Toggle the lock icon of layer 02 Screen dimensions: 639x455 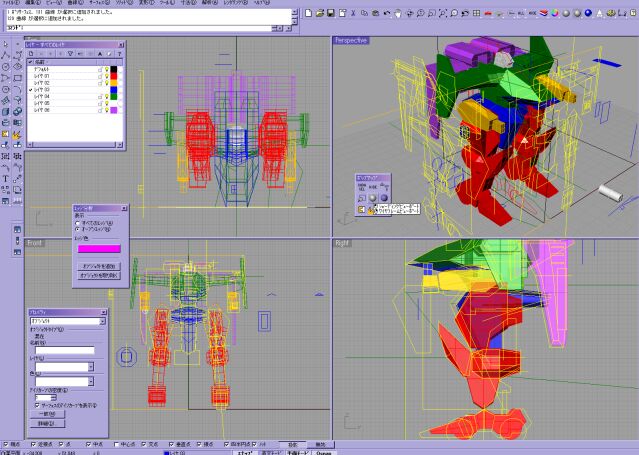pyautogui.click(x=100, y=83)
